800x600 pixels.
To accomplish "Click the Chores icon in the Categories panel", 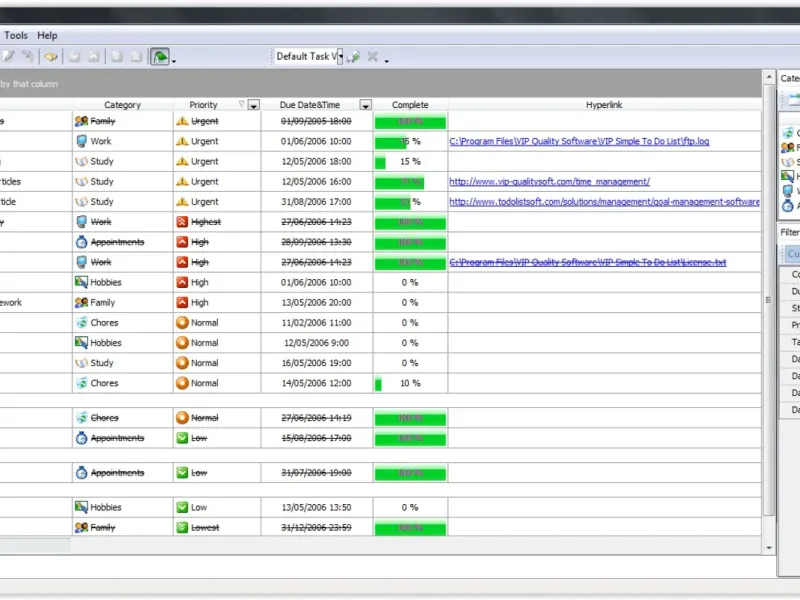I will (x=788, y=133).
